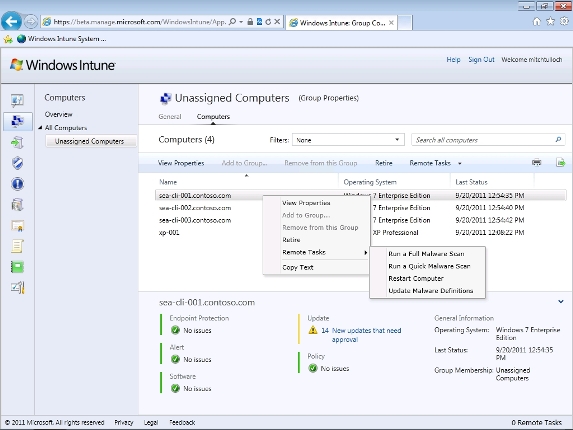573x430 pixels.
Task: Click the favorites bar add star icon
Action: [x=8, y=39]
